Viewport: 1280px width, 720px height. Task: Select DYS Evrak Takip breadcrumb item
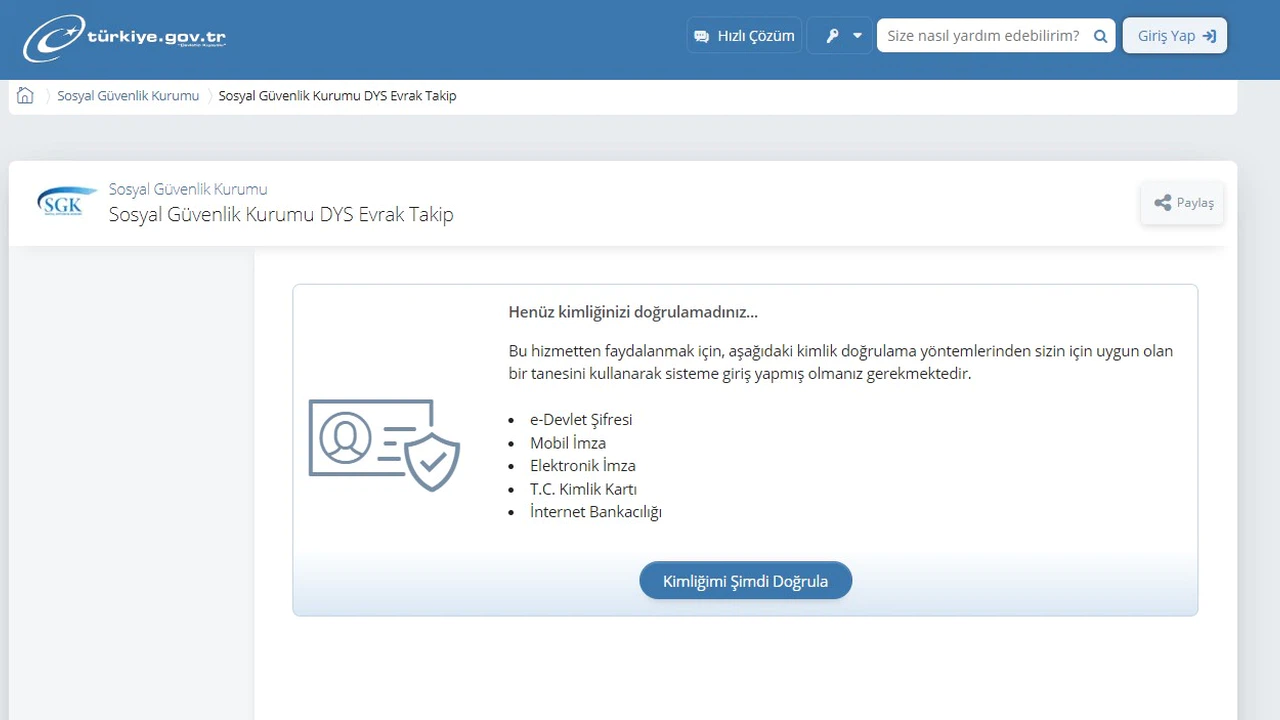click(x=337, y=96)
